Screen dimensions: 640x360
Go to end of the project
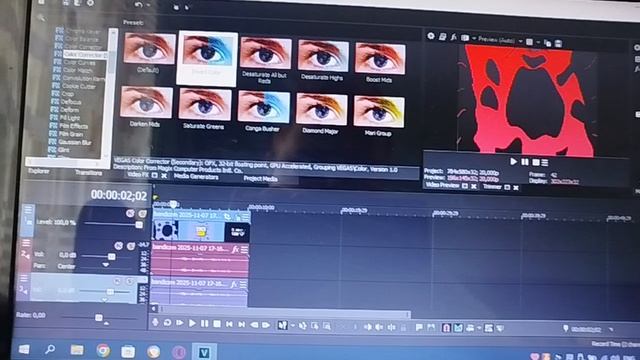242,324
